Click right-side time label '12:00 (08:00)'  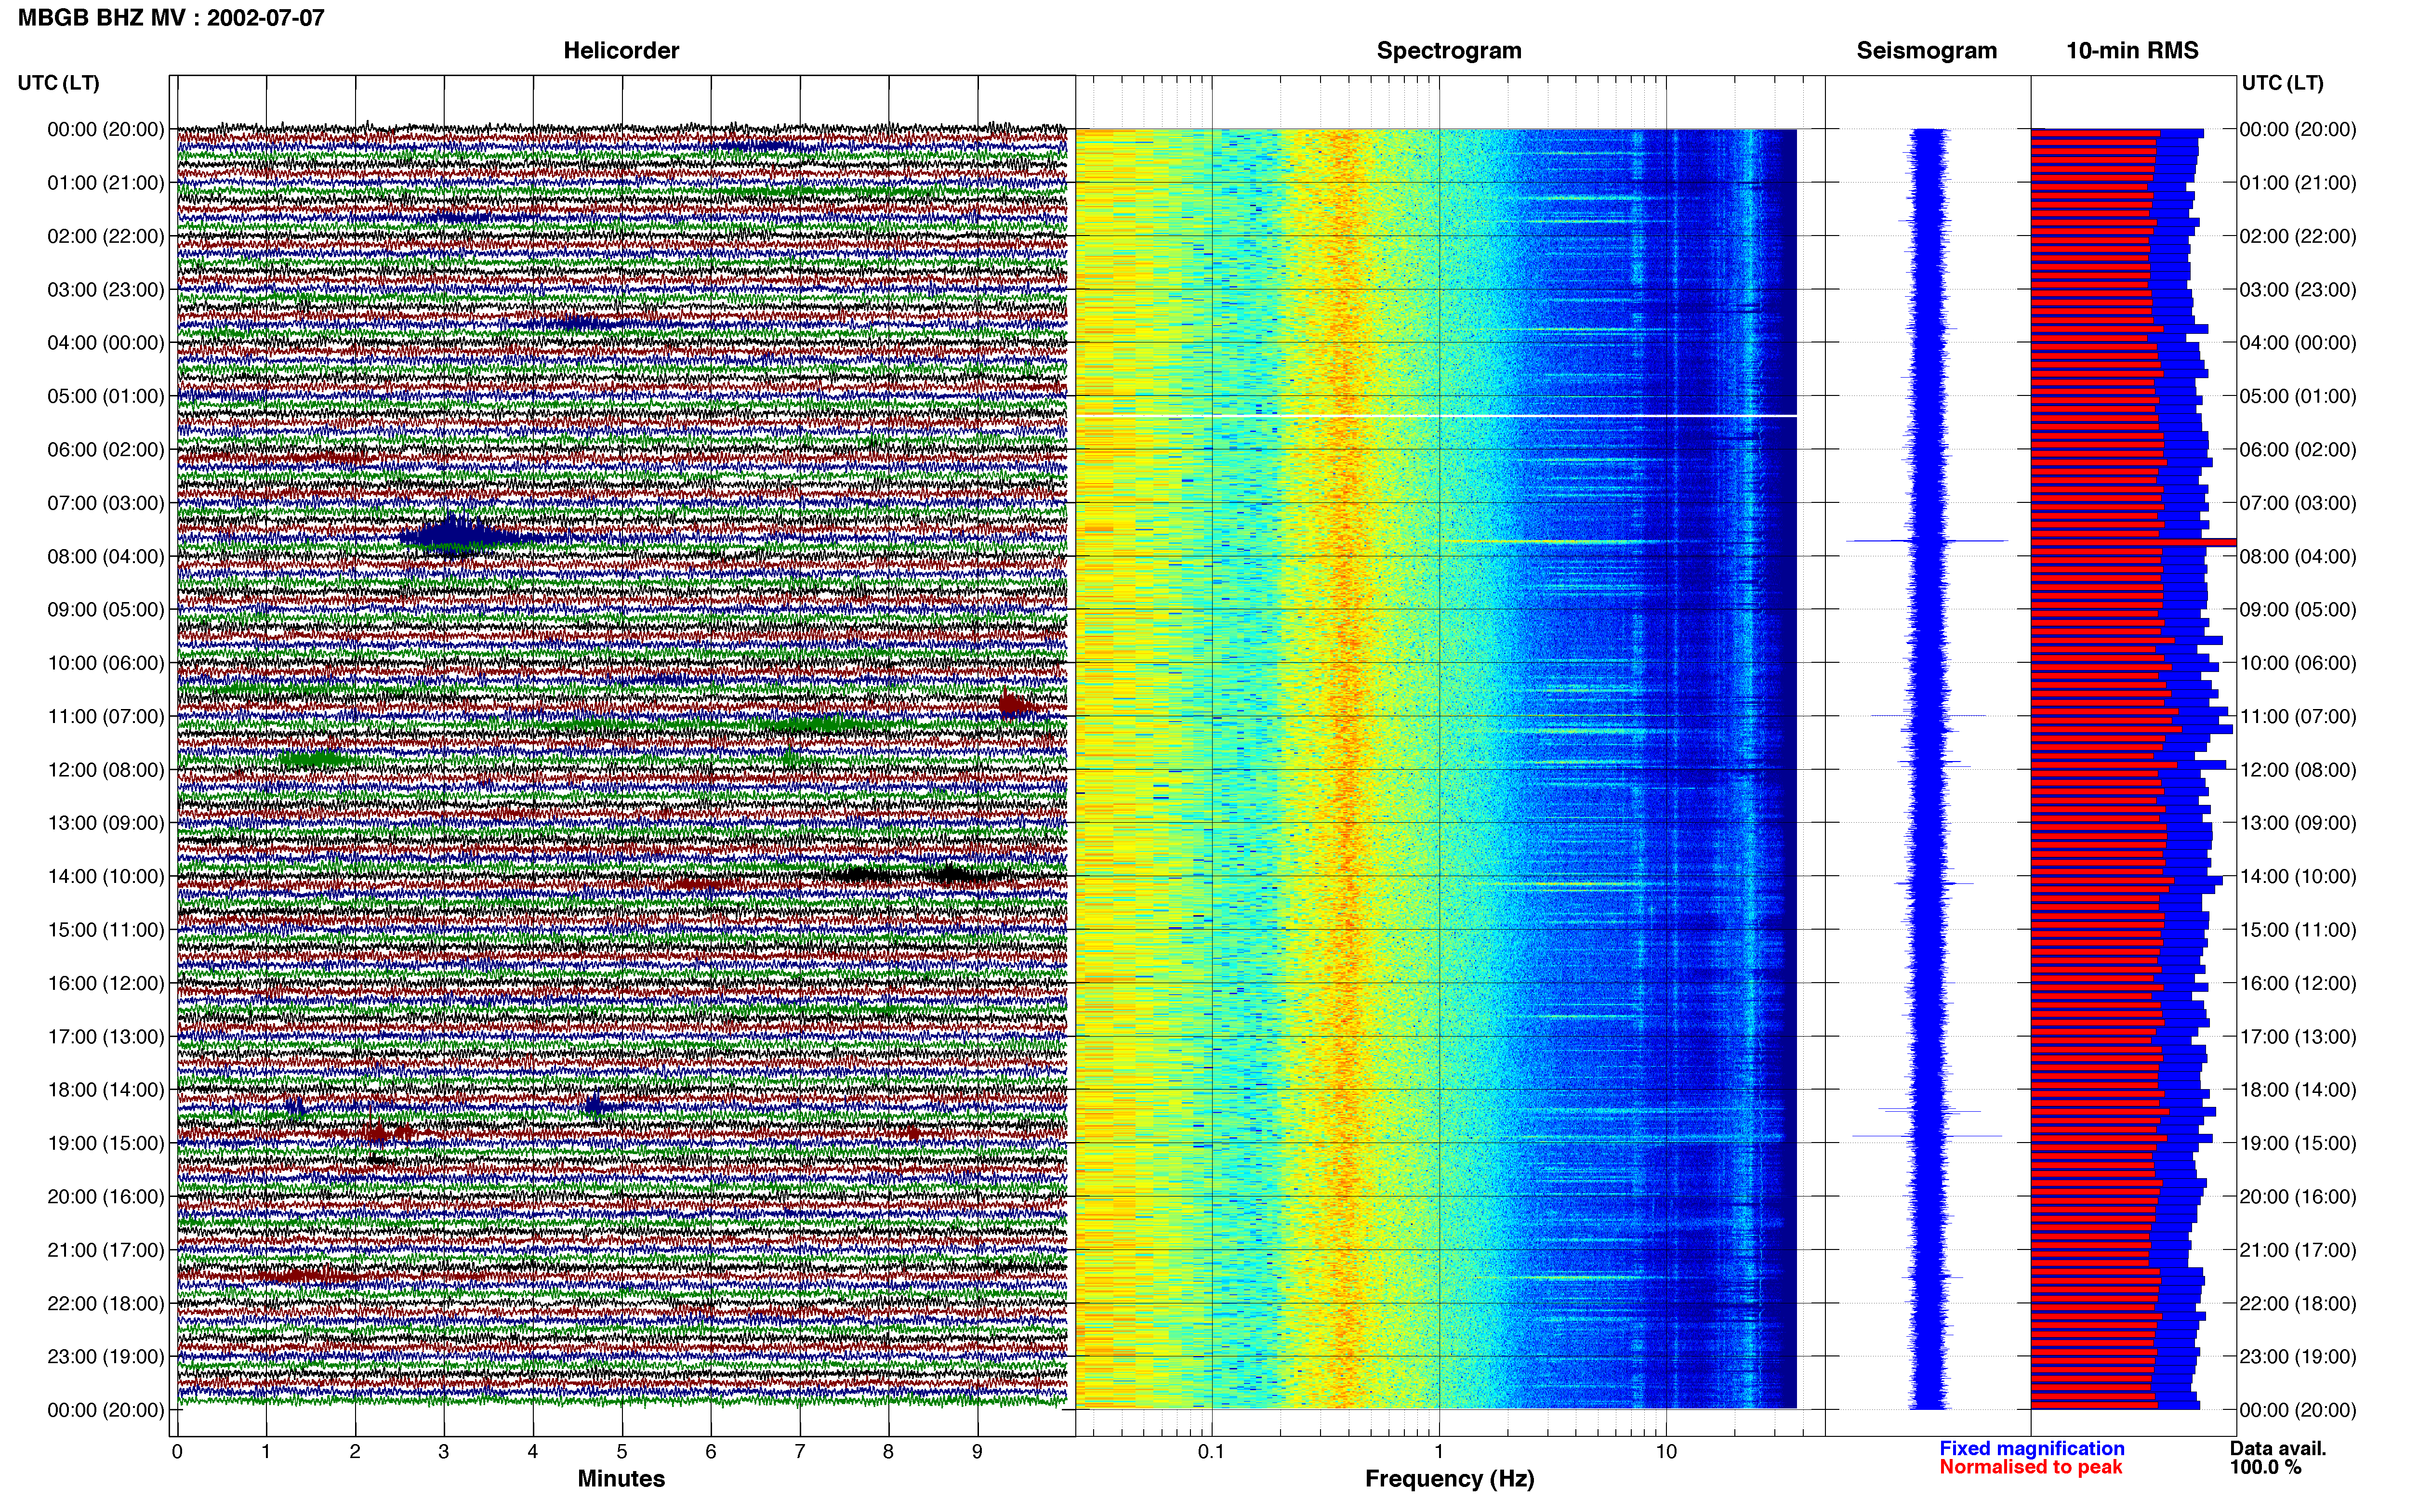coord(2298,770)
